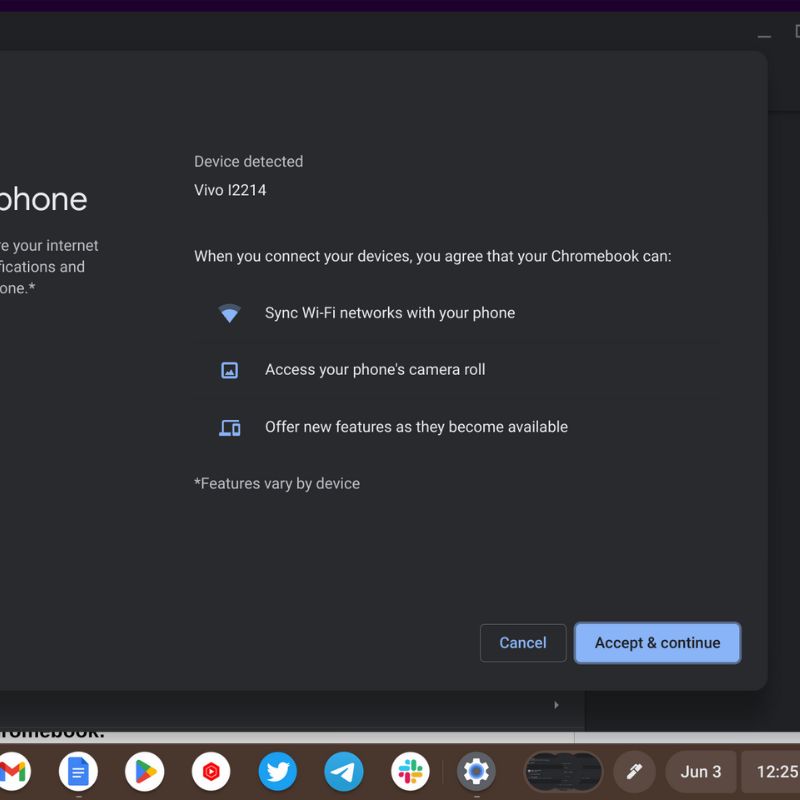Open Telegram from the shelf

pos(344,771)
